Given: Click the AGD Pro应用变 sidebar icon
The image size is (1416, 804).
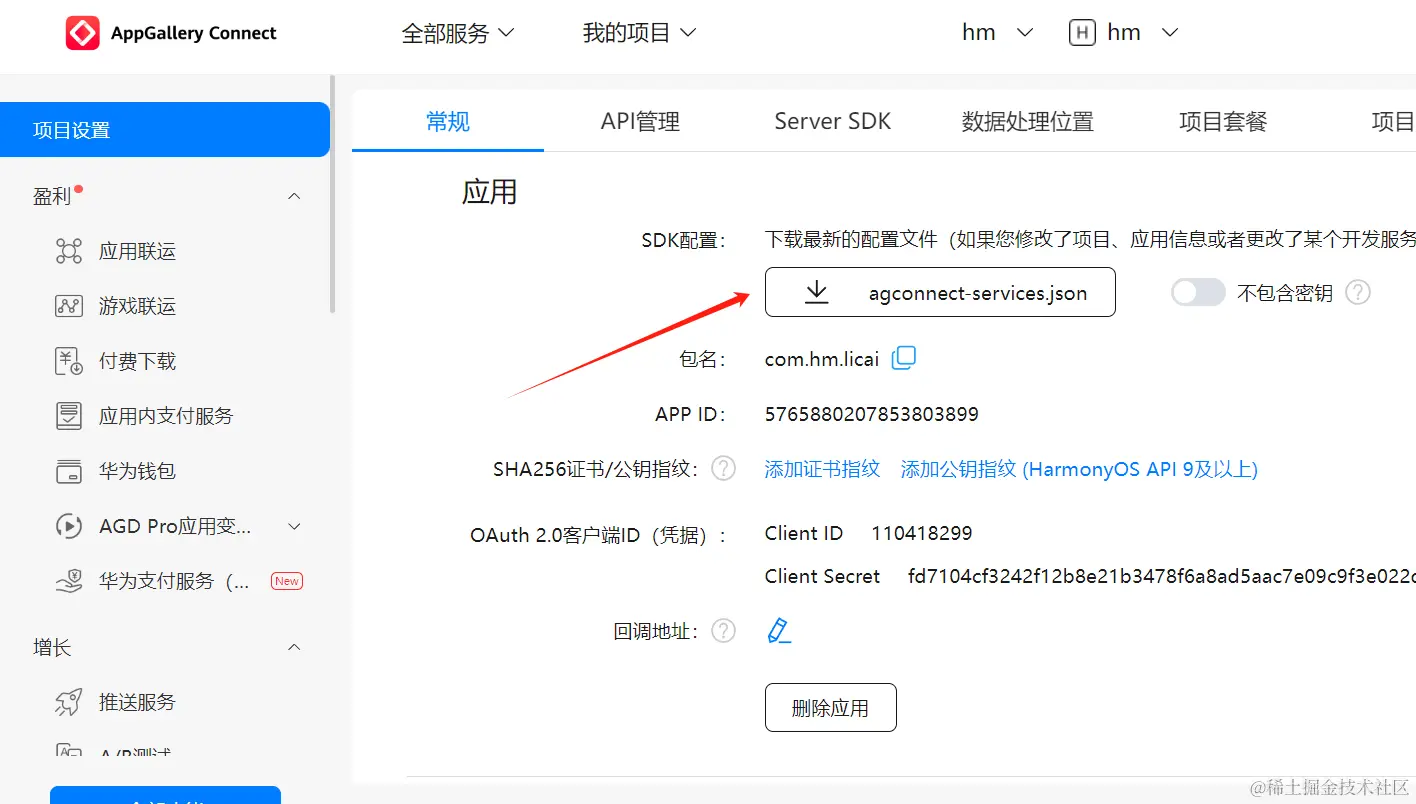Looking at the screenshot, I should click(69, 526).
